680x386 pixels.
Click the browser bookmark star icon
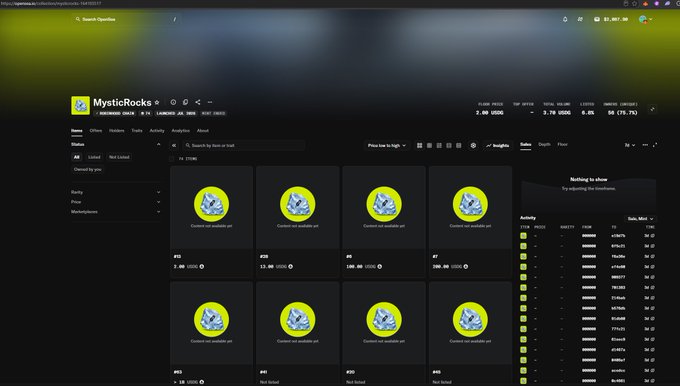[x=634, y=3]
